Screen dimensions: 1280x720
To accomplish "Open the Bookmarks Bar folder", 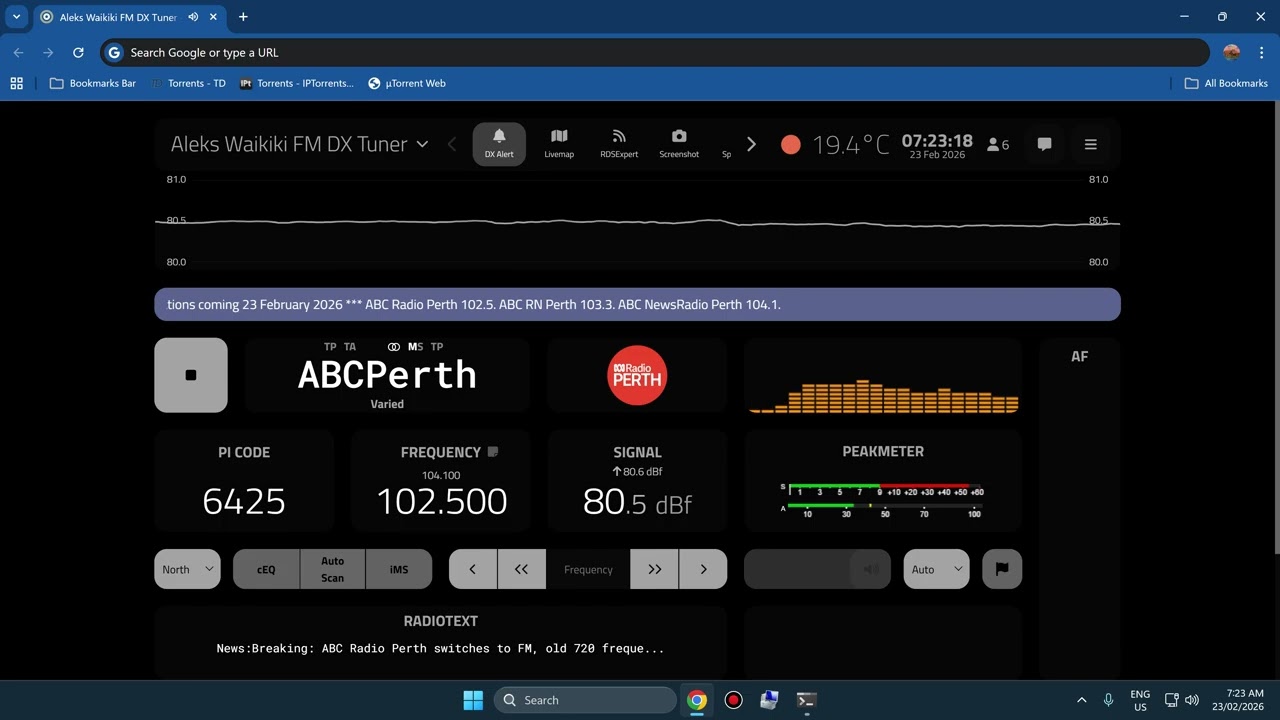I will click(93, 83).
